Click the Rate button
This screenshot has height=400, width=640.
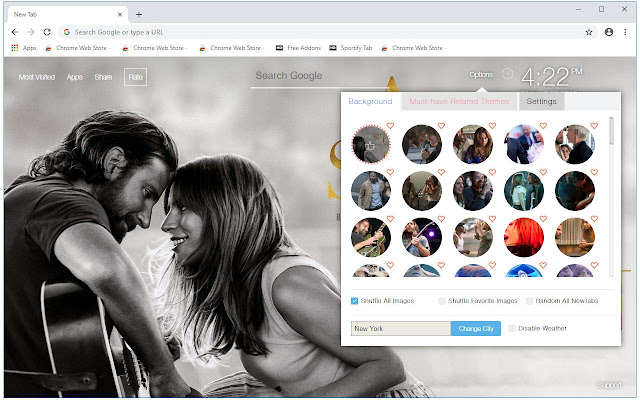[x=136, y=77]
